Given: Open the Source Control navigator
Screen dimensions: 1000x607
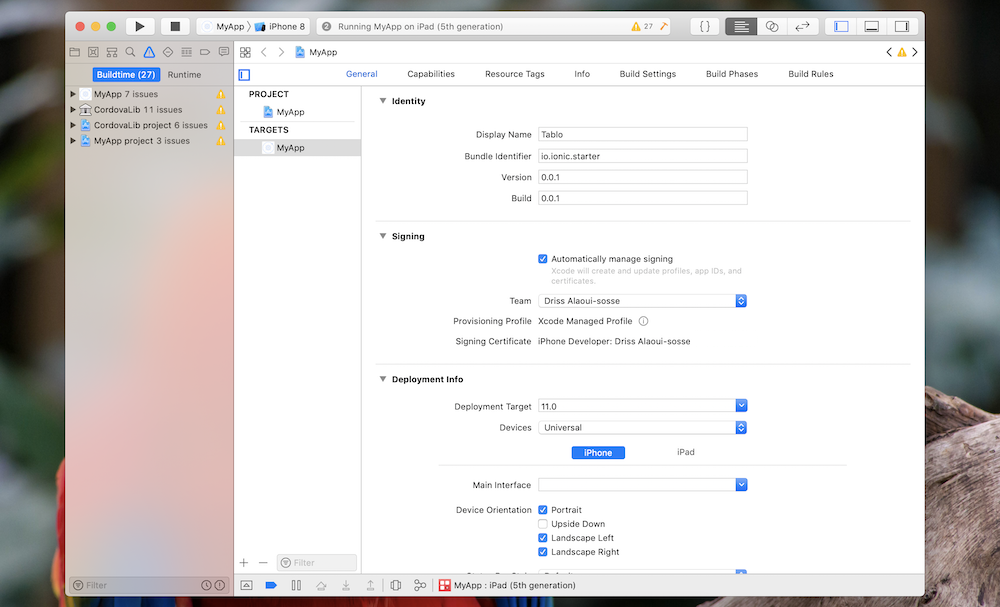Looking at the screenshot, I should point(93,52).
